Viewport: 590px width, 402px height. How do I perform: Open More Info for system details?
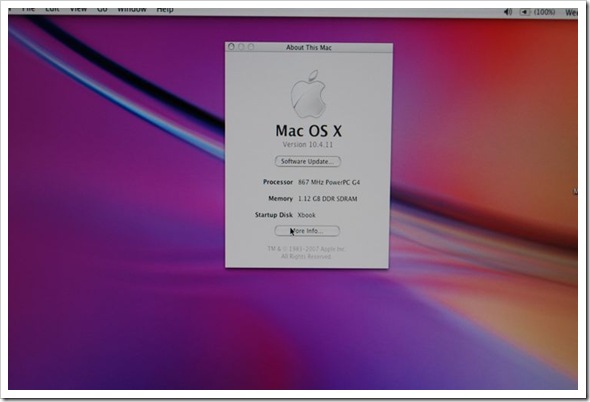point(307,231)
